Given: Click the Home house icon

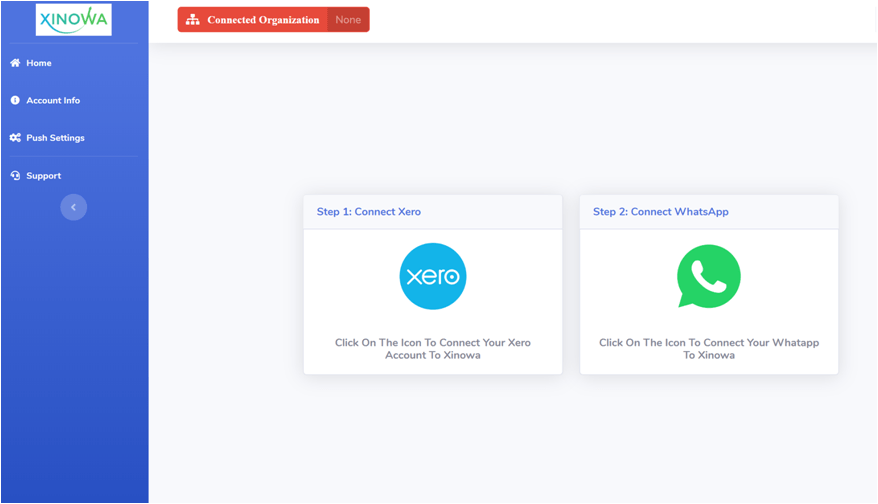Looking at the screenshot, I should click(x=15, y=63).
